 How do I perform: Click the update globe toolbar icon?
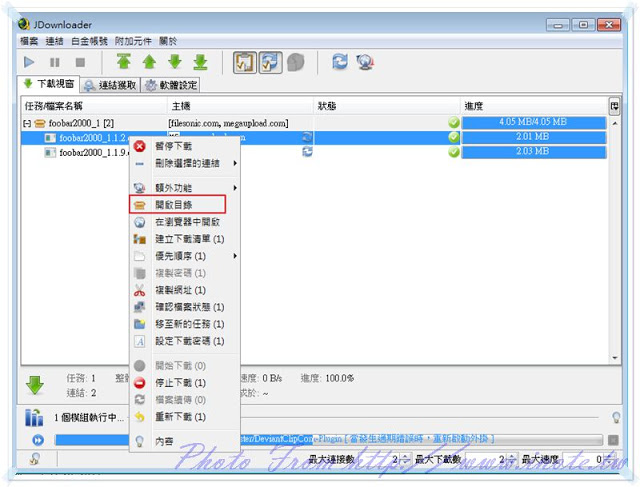(x=365, y=62)
